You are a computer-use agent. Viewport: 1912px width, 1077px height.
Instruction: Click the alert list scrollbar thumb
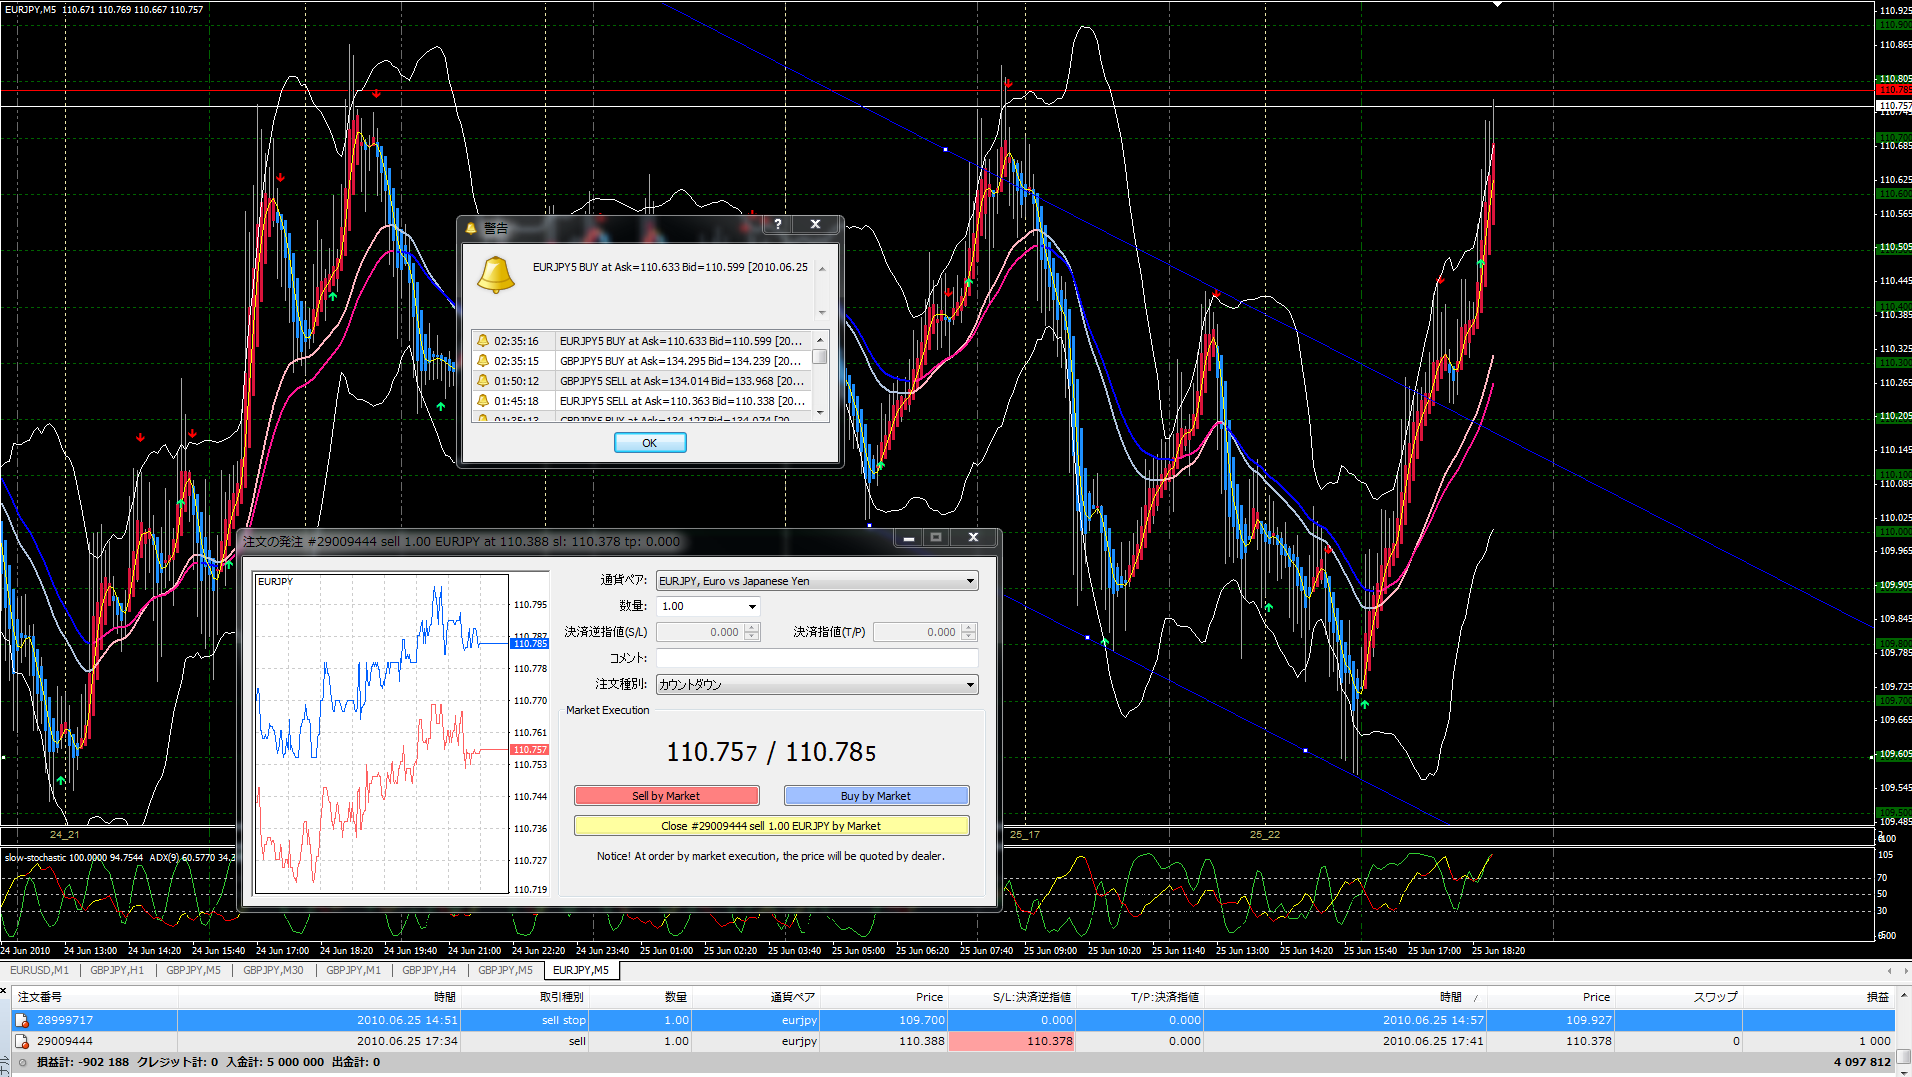click(820, 357)
